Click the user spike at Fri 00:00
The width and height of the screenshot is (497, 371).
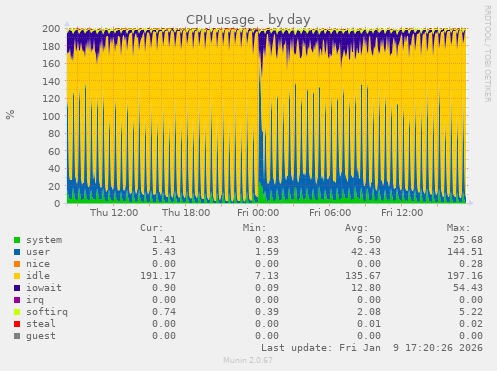point(260,133)
